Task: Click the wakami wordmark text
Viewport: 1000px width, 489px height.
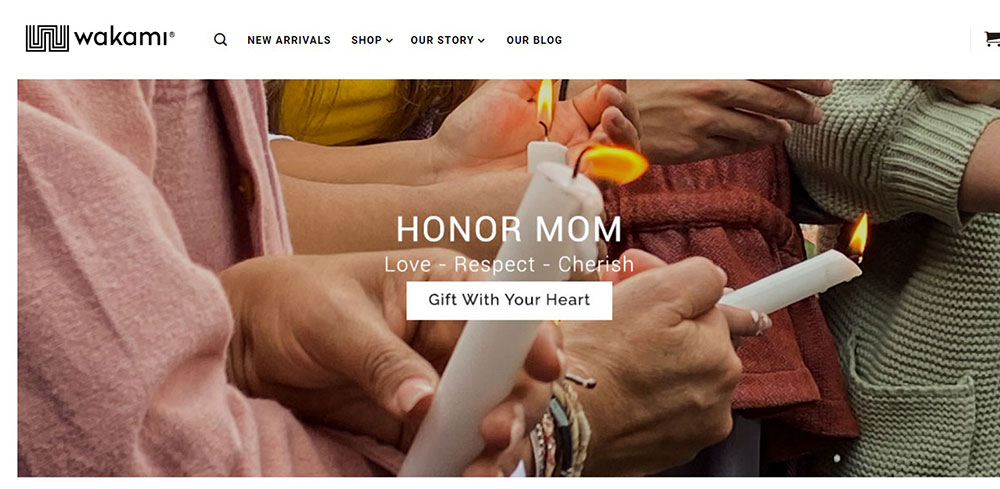Action: (x=121, y=38)
